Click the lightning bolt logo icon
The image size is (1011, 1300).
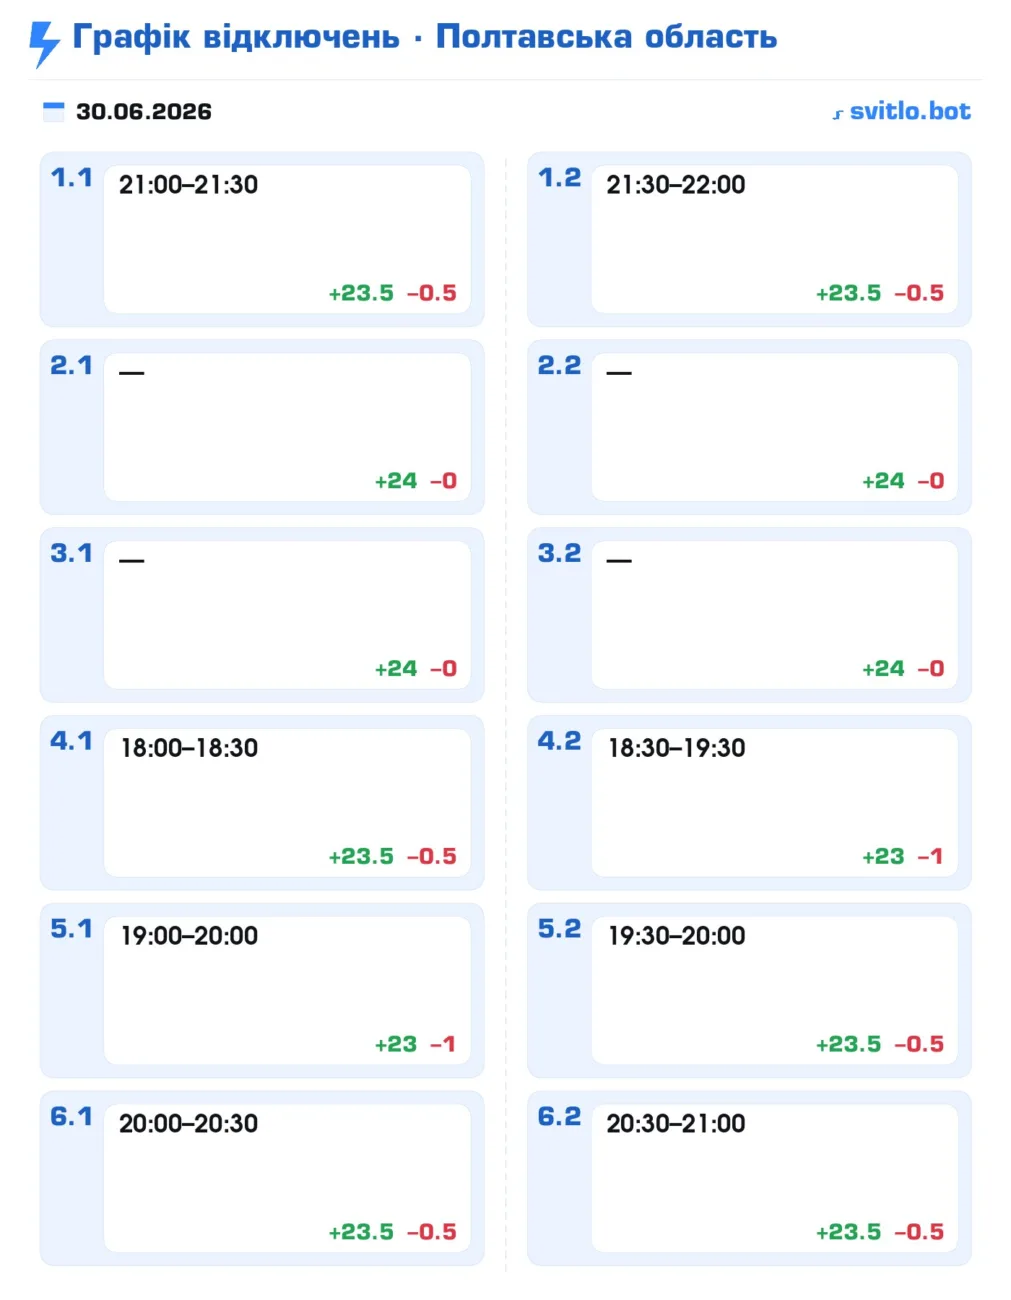click(x=44, y=43)
